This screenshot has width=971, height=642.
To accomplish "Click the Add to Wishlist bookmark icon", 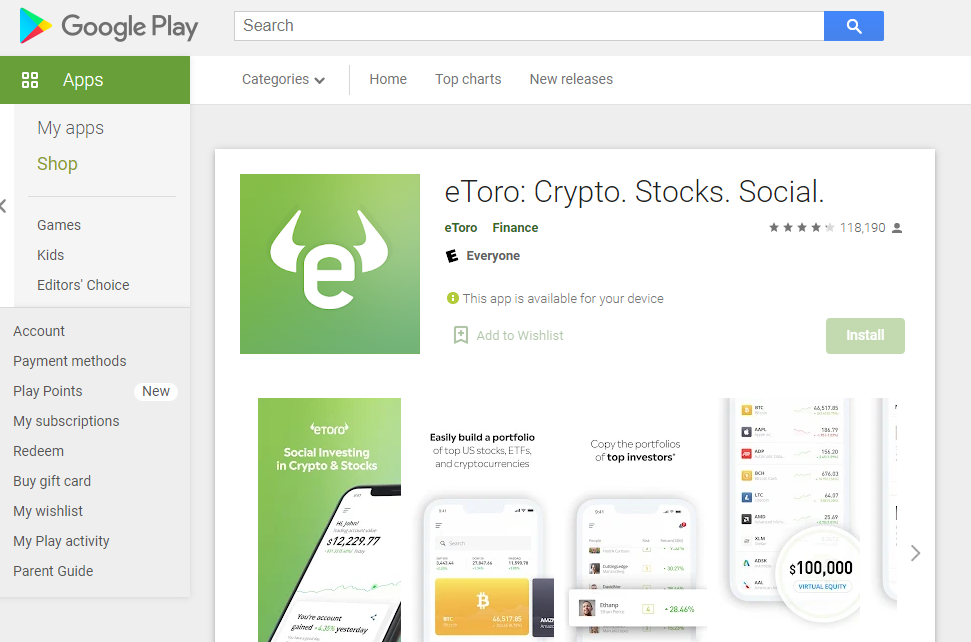I will click(461, 335).
